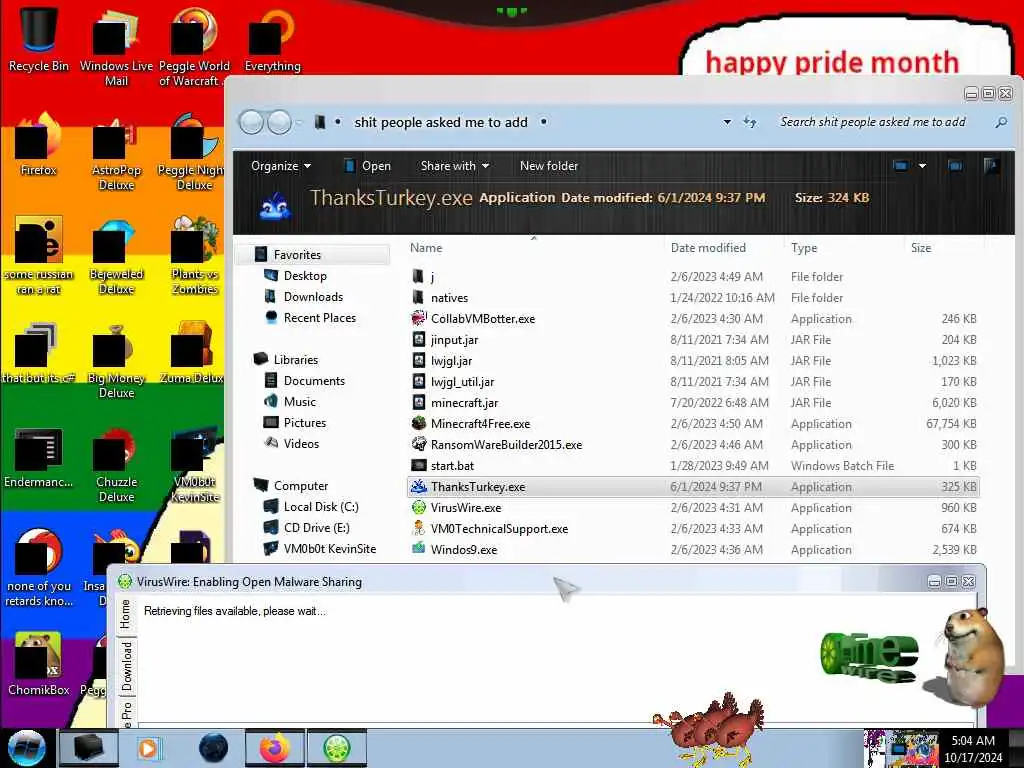The image size is (1024, 768).
Task: Click the file explorer taskbar button
Action: coord(88,748)
